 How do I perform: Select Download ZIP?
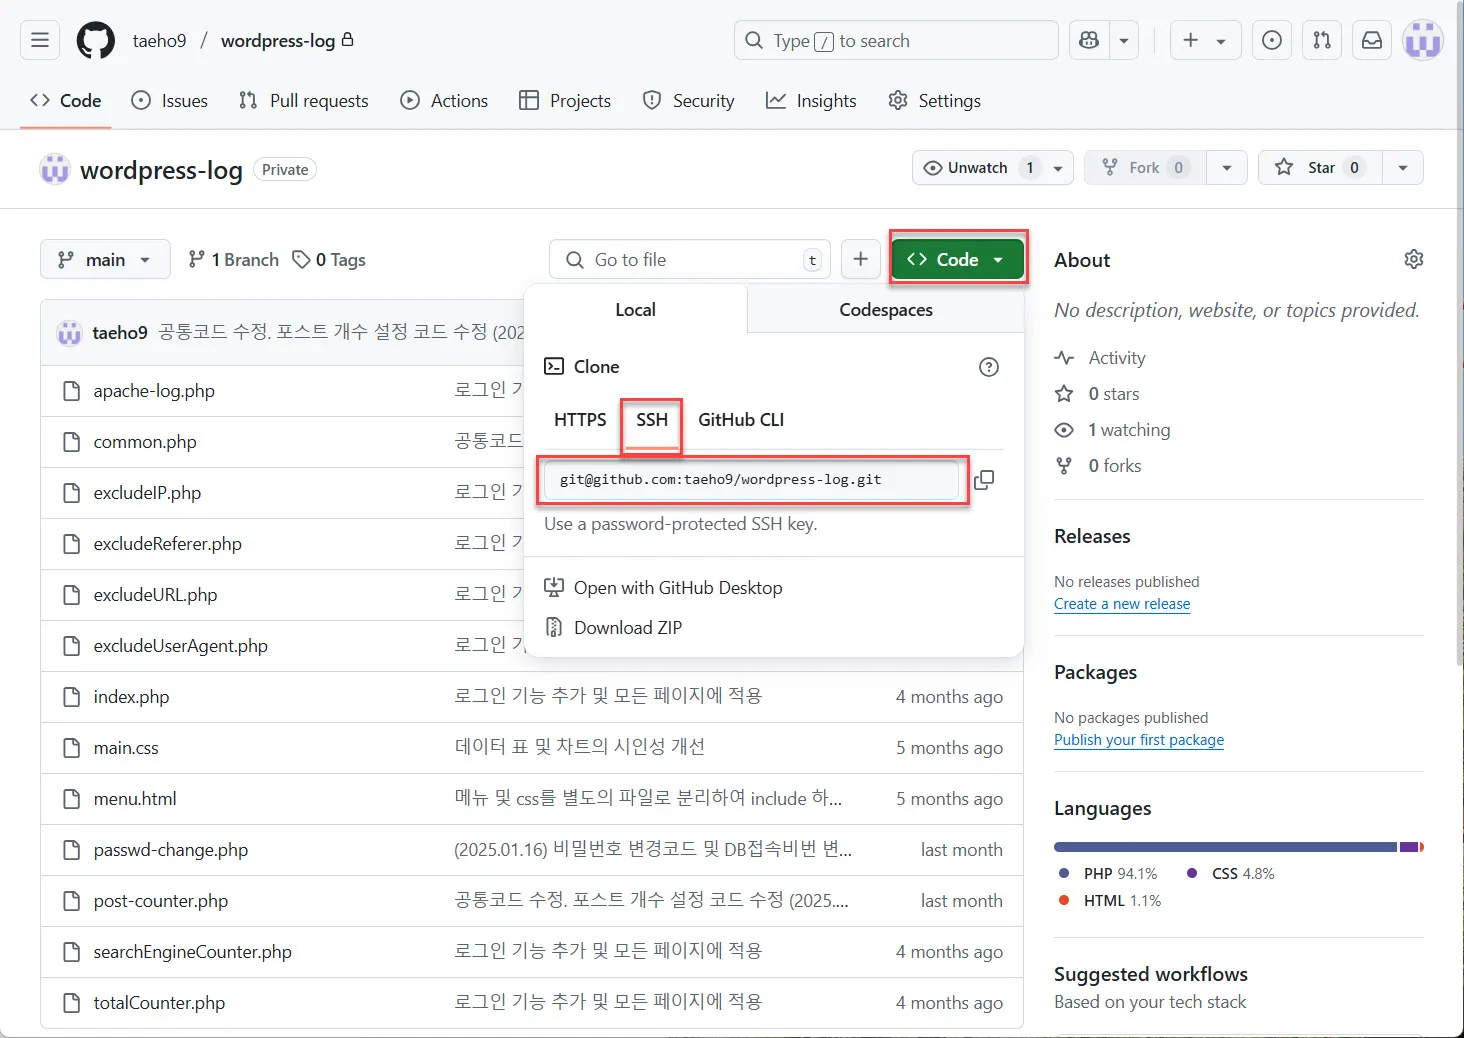tap(627, 627)
